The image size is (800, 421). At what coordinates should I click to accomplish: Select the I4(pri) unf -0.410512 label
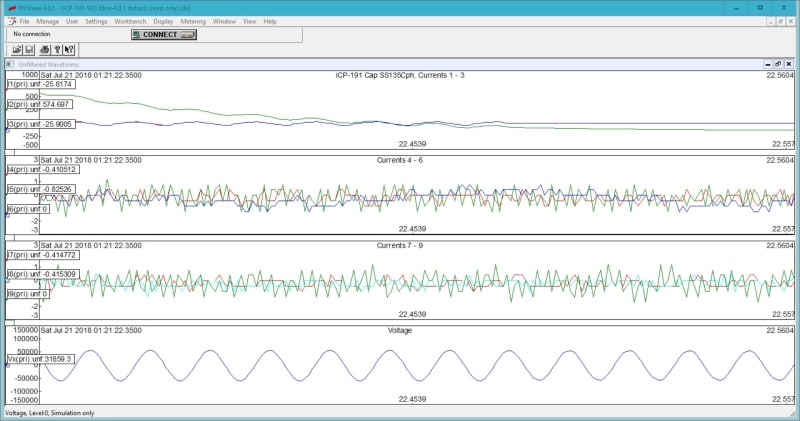tap(43, 169)
